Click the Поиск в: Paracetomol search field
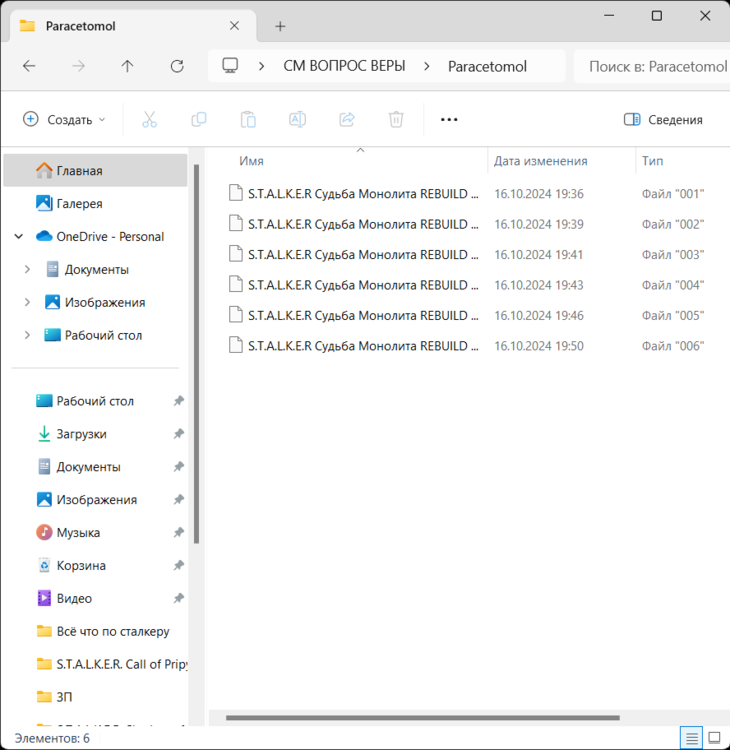Image resolution: width=730 pixels, height=750 pixels. [x=655, y=66]
